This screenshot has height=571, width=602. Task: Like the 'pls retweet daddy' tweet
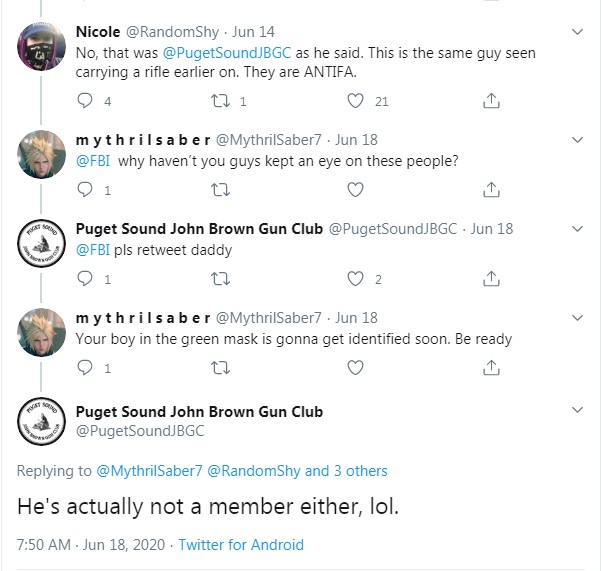tap(355, 279)
